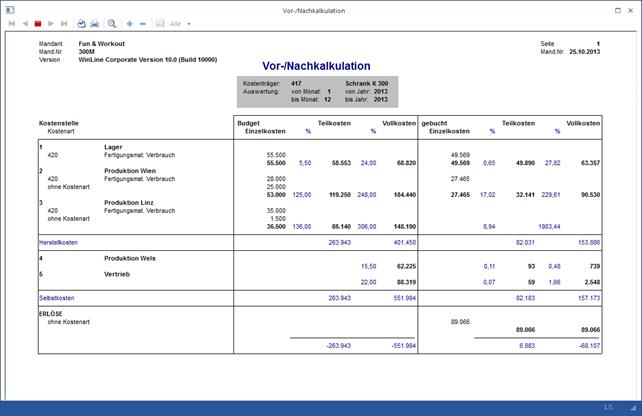Click the magnifier search icon
The width and height of the screenshot is (642, 416).
pyautogui.click(x=113, y=23)
